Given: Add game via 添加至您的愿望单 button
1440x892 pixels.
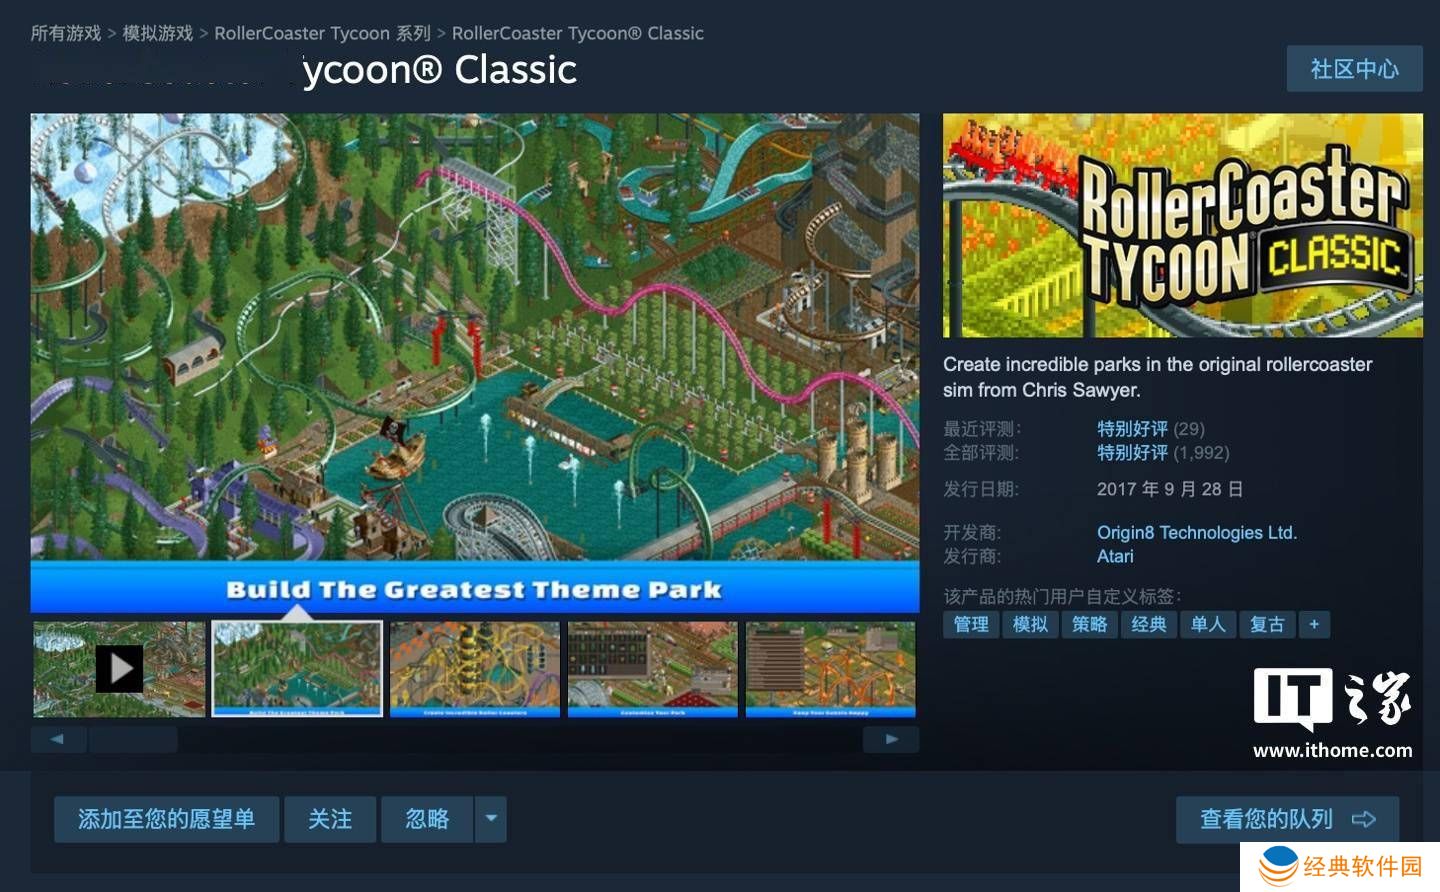Looking at the screenshot, I should (x=166, y=819).
